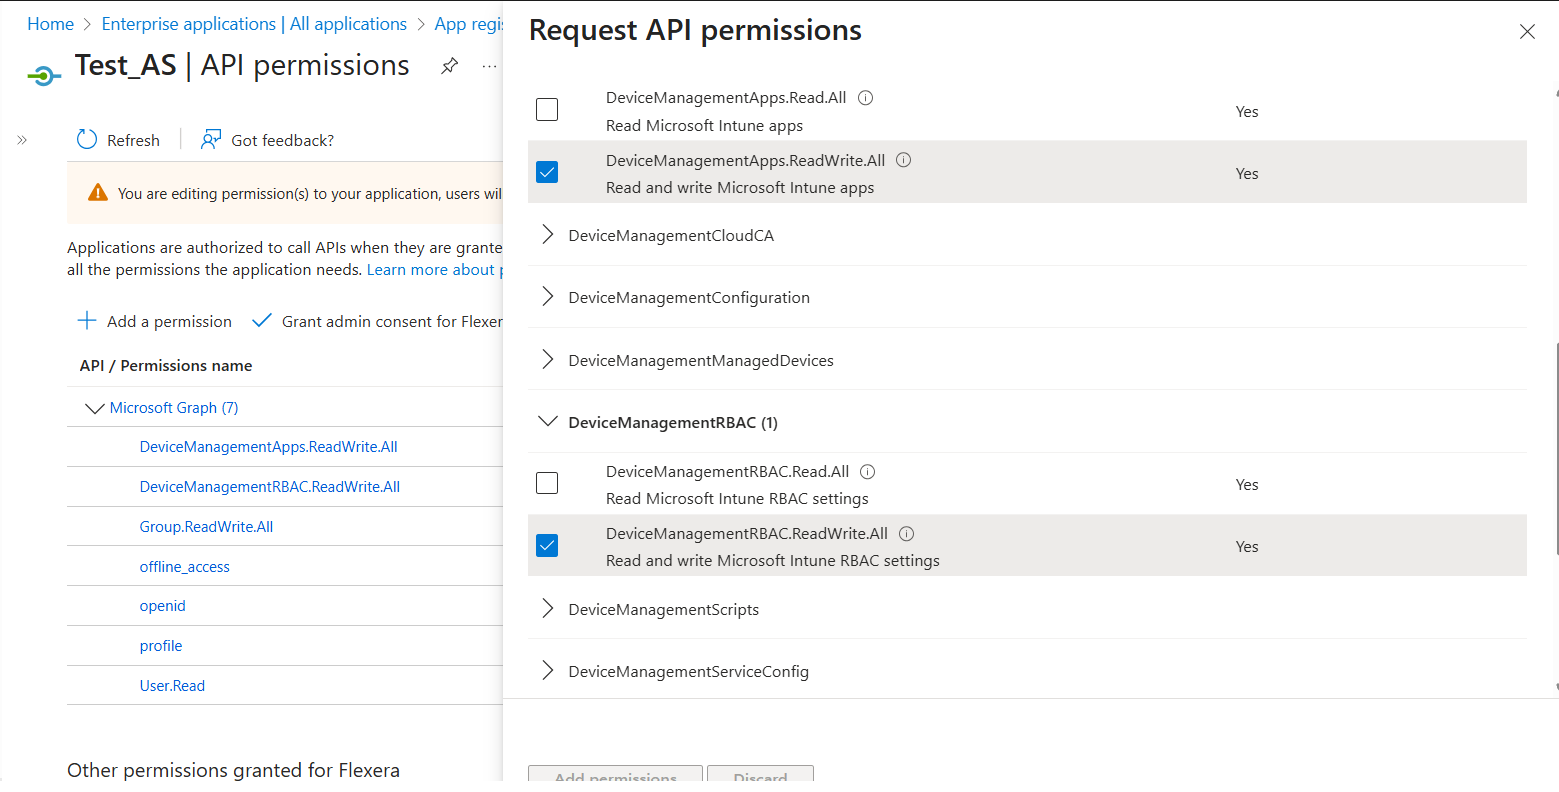1559x792 pixels.
Task: Collapse the Microsoft Graph (7) permissions list
Action: tap(95, 408)
